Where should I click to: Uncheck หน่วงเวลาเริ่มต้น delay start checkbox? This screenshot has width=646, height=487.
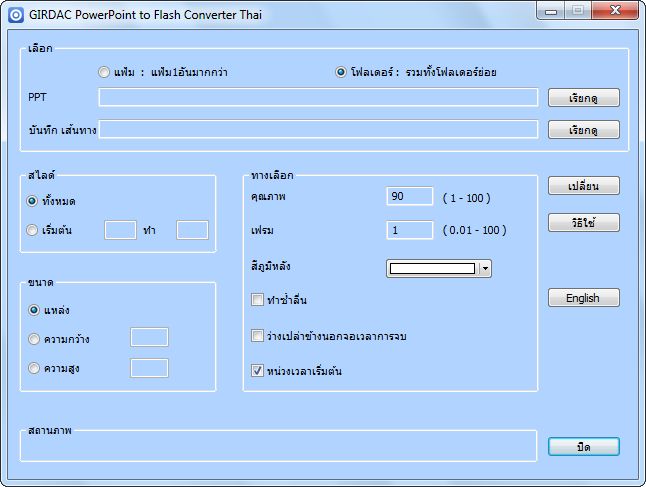[257, 371]
